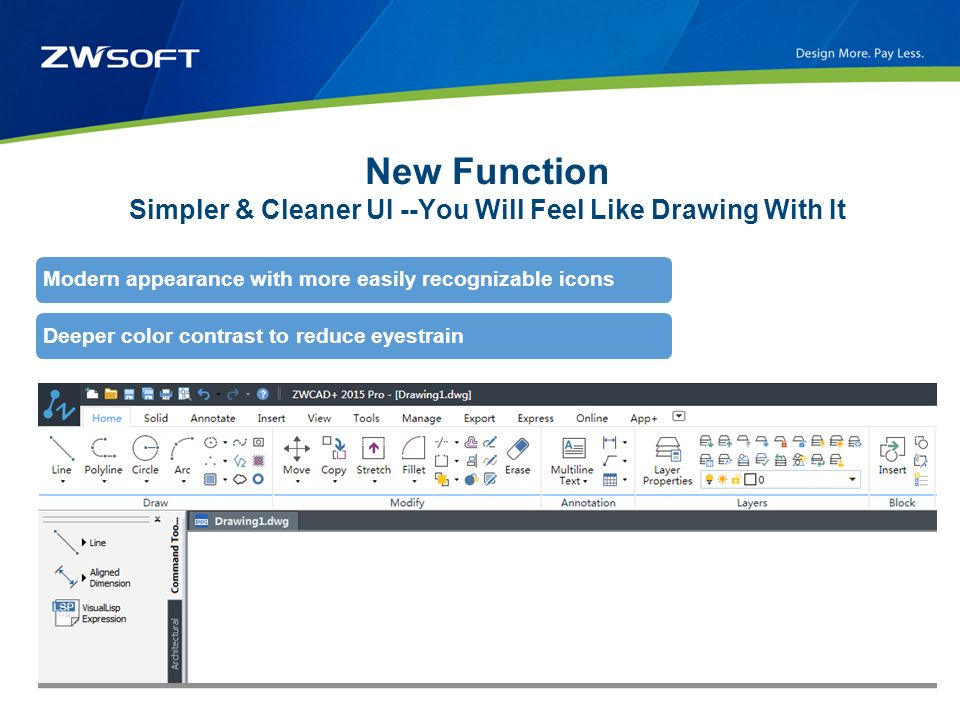960x720 pixels.
Task: Open the Express ribbon tab
Action: [535, 418]
